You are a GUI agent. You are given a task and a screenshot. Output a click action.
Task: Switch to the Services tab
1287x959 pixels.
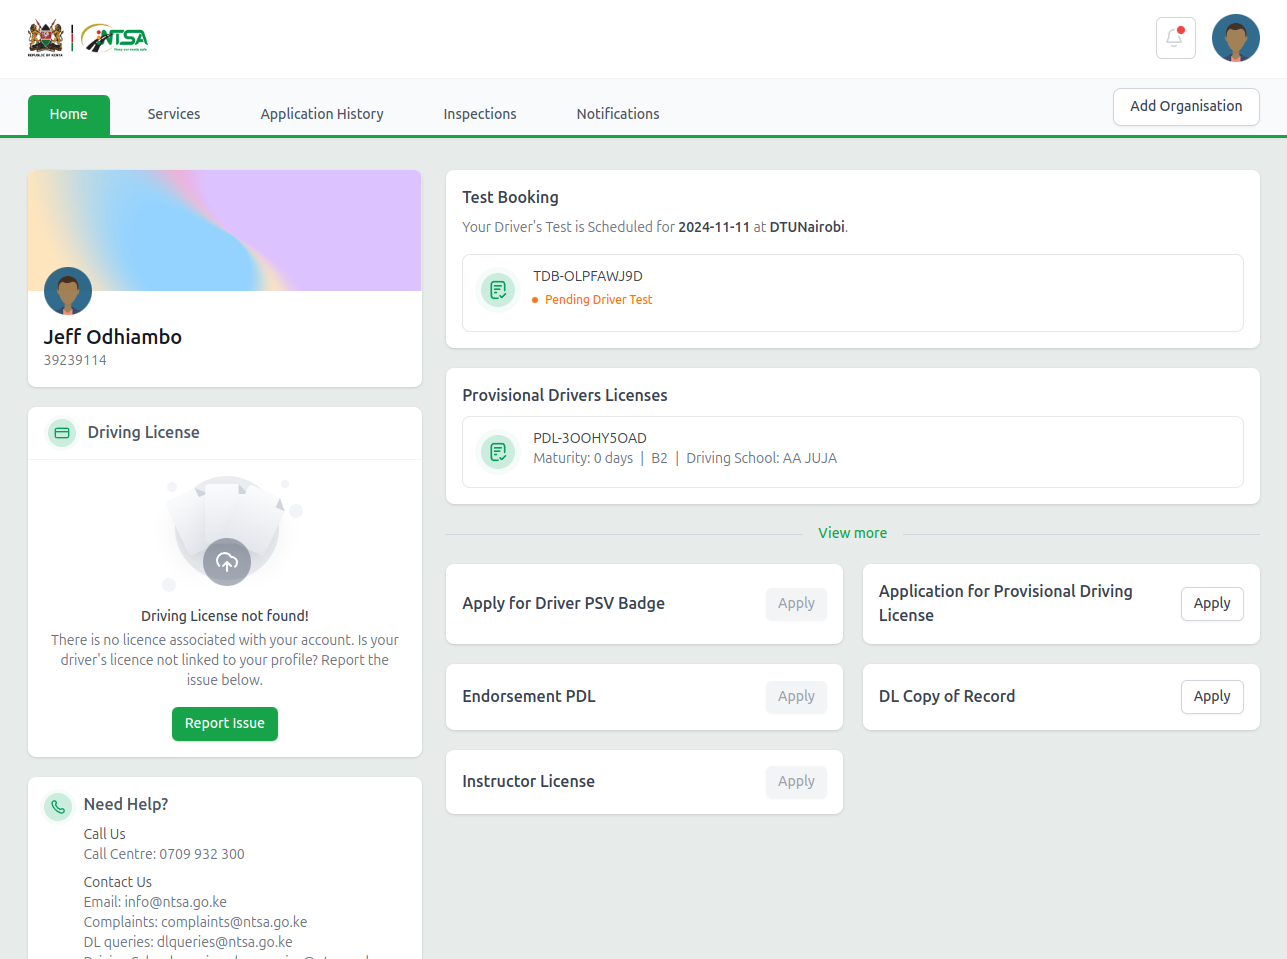(174, 114)
